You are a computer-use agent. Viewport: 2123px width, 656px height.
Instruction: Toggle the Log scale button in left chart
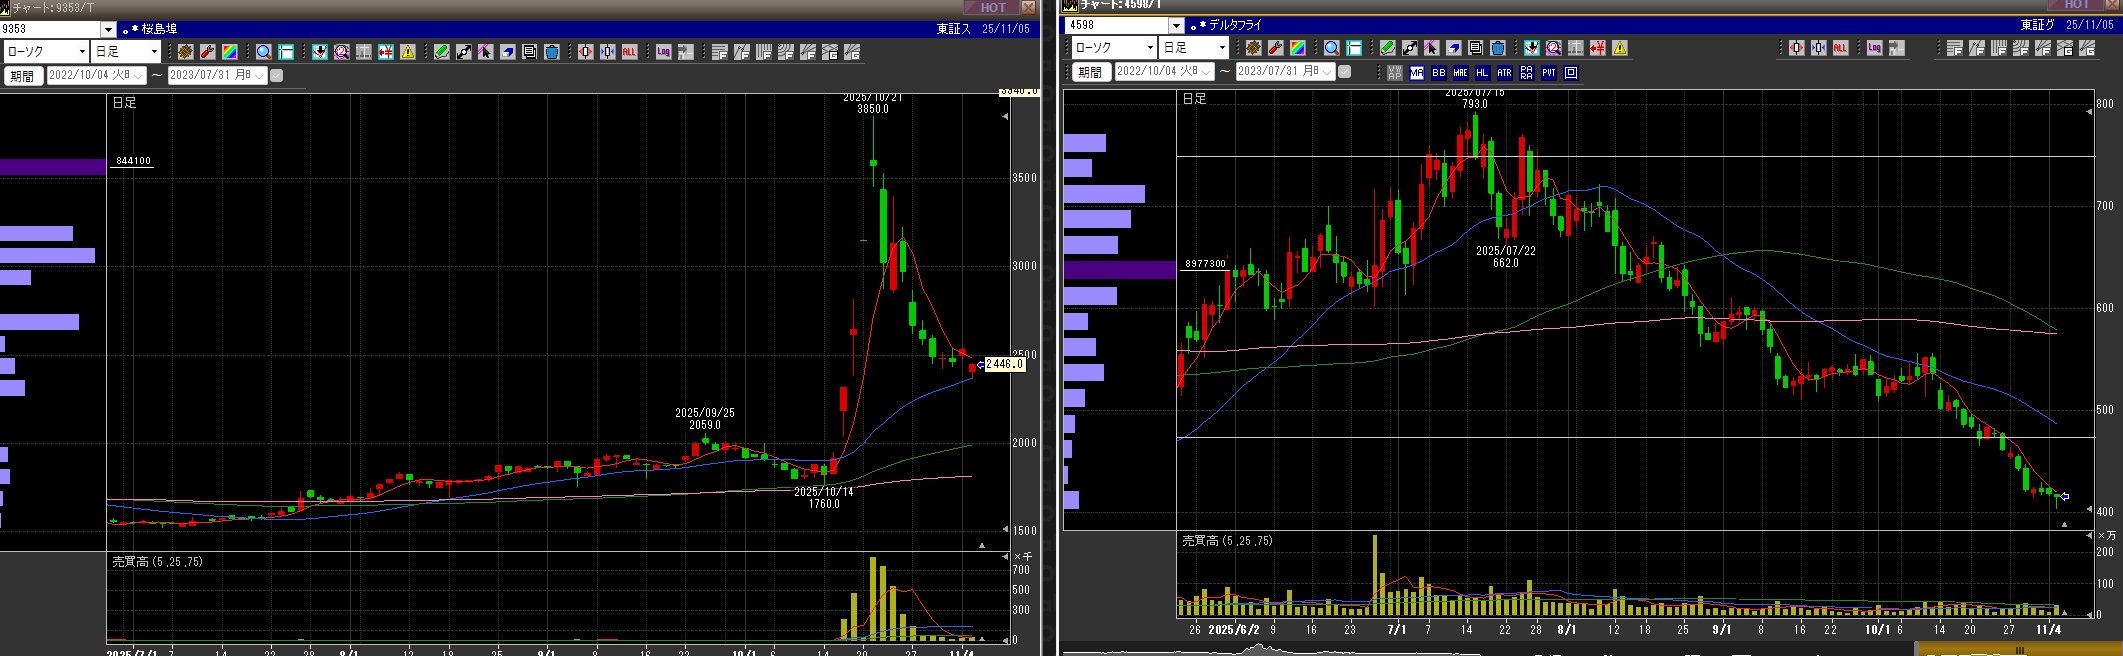tap(664, 52)
